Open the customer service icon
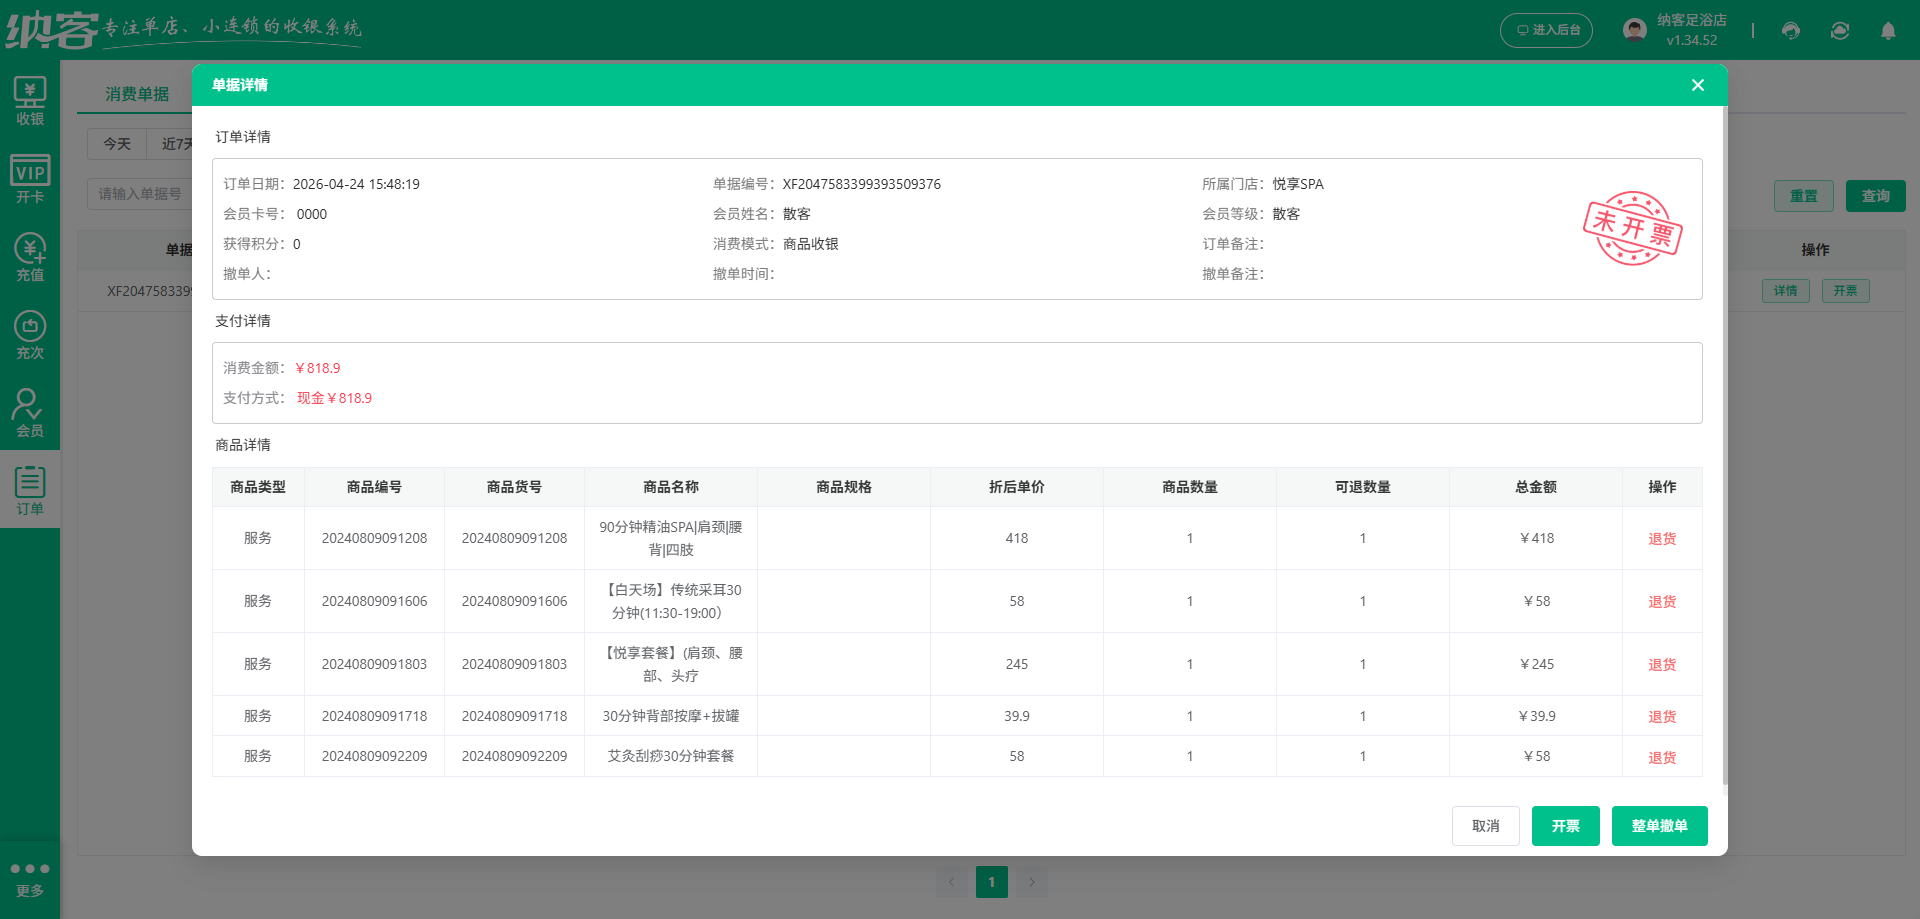This screenshot has height=919, width=1920. coord(1790,31)
